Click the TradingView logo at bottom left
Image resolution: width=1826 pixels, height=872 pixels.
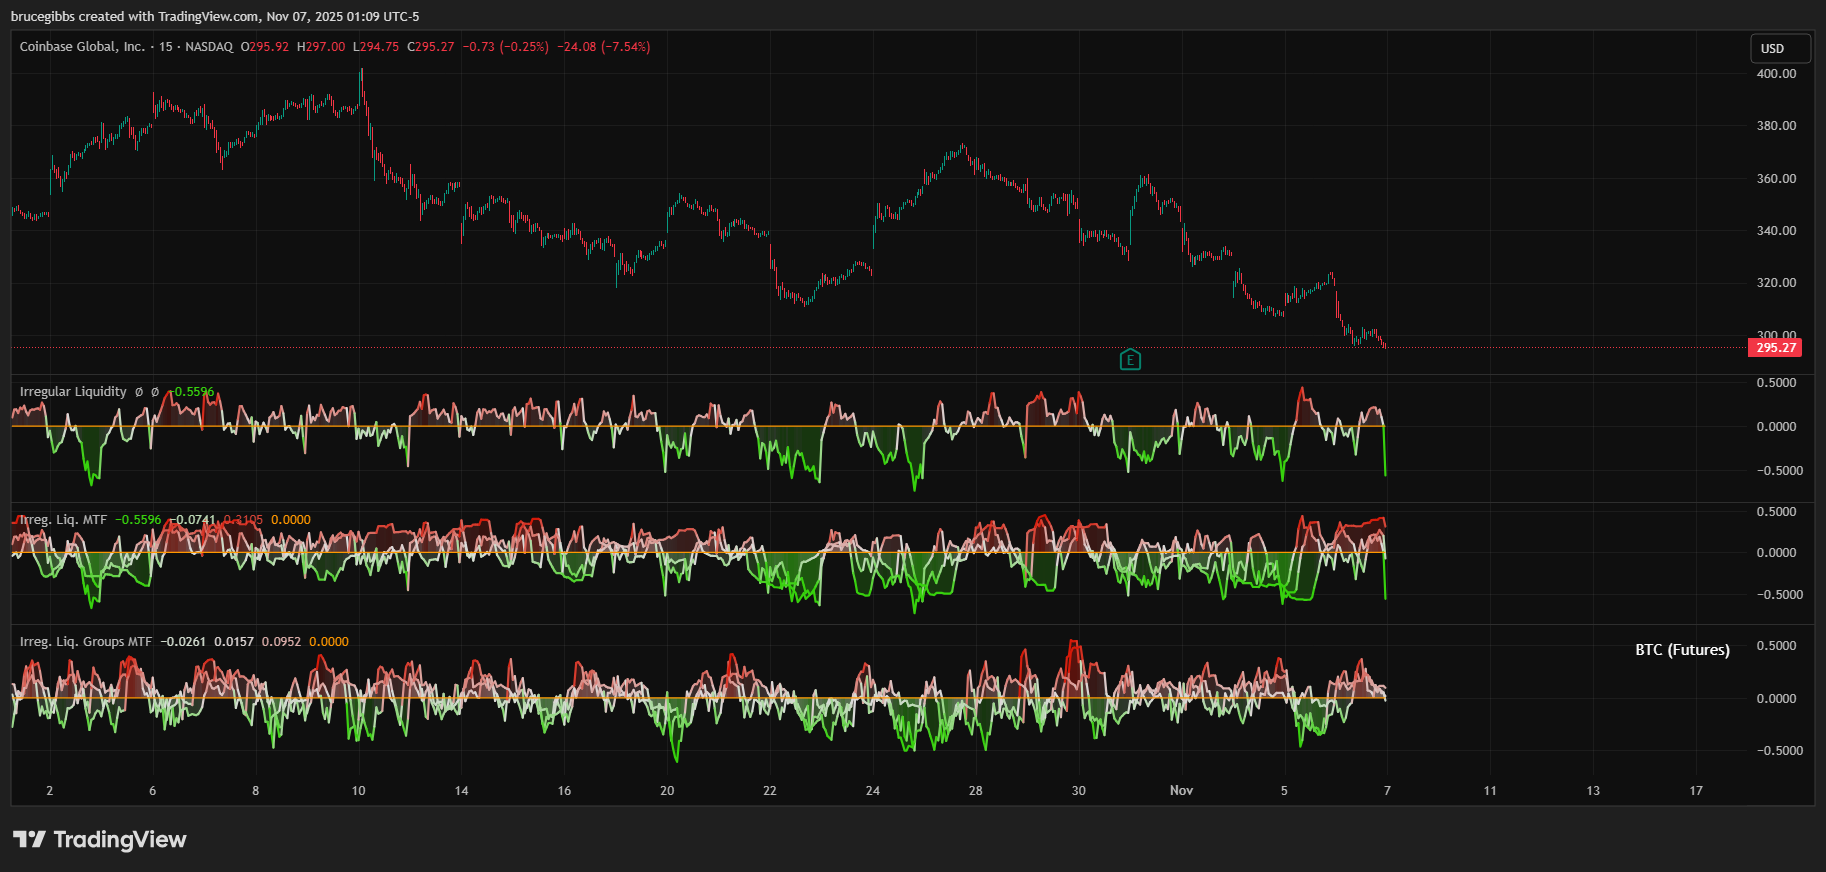point(99,839)
